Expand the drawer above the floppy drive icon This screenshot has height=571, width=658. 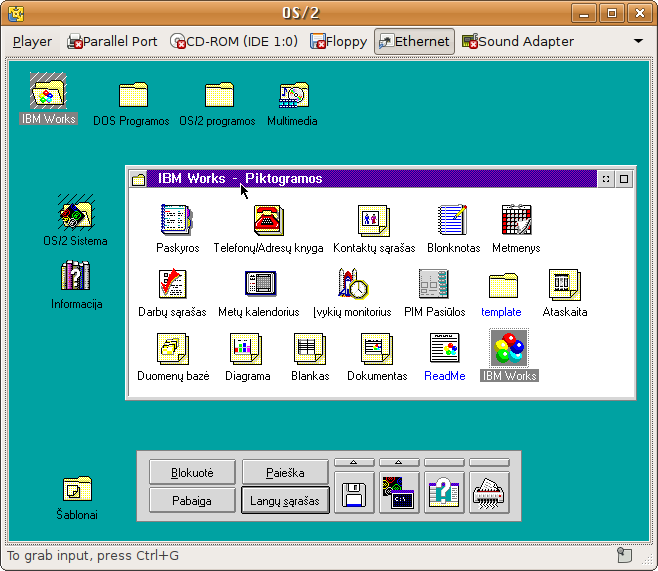pyautogui.click(x=354, y=462)
